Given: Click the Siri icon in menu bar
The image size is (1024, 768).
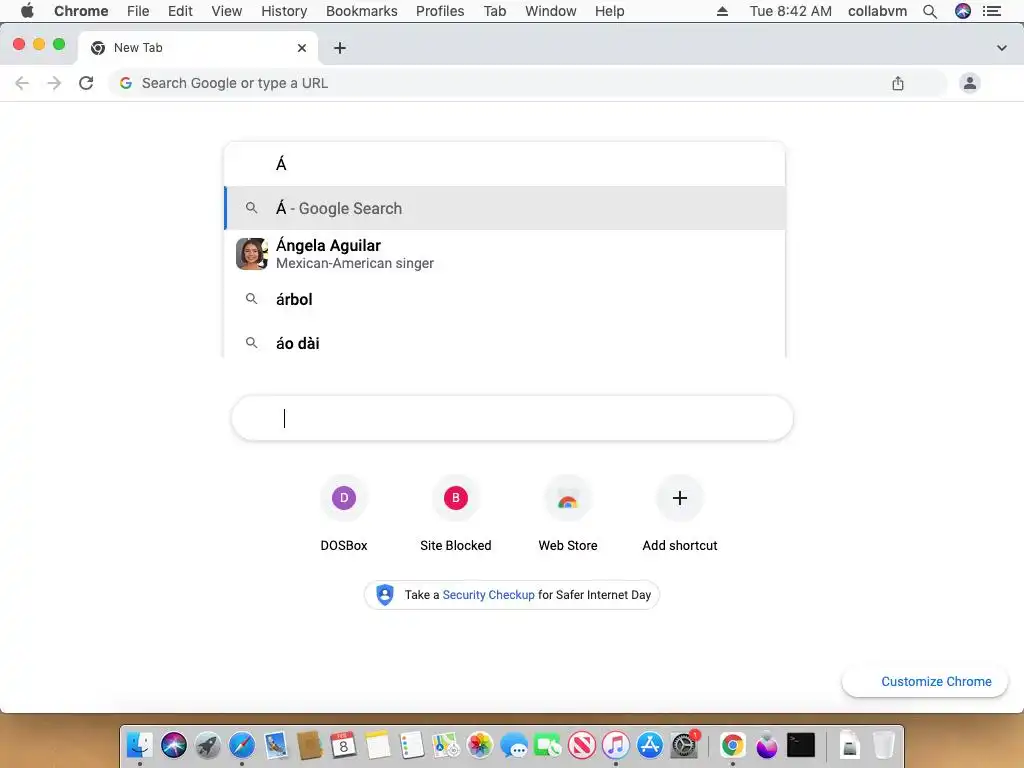Looking at the screenshot, I should (963, 11).
